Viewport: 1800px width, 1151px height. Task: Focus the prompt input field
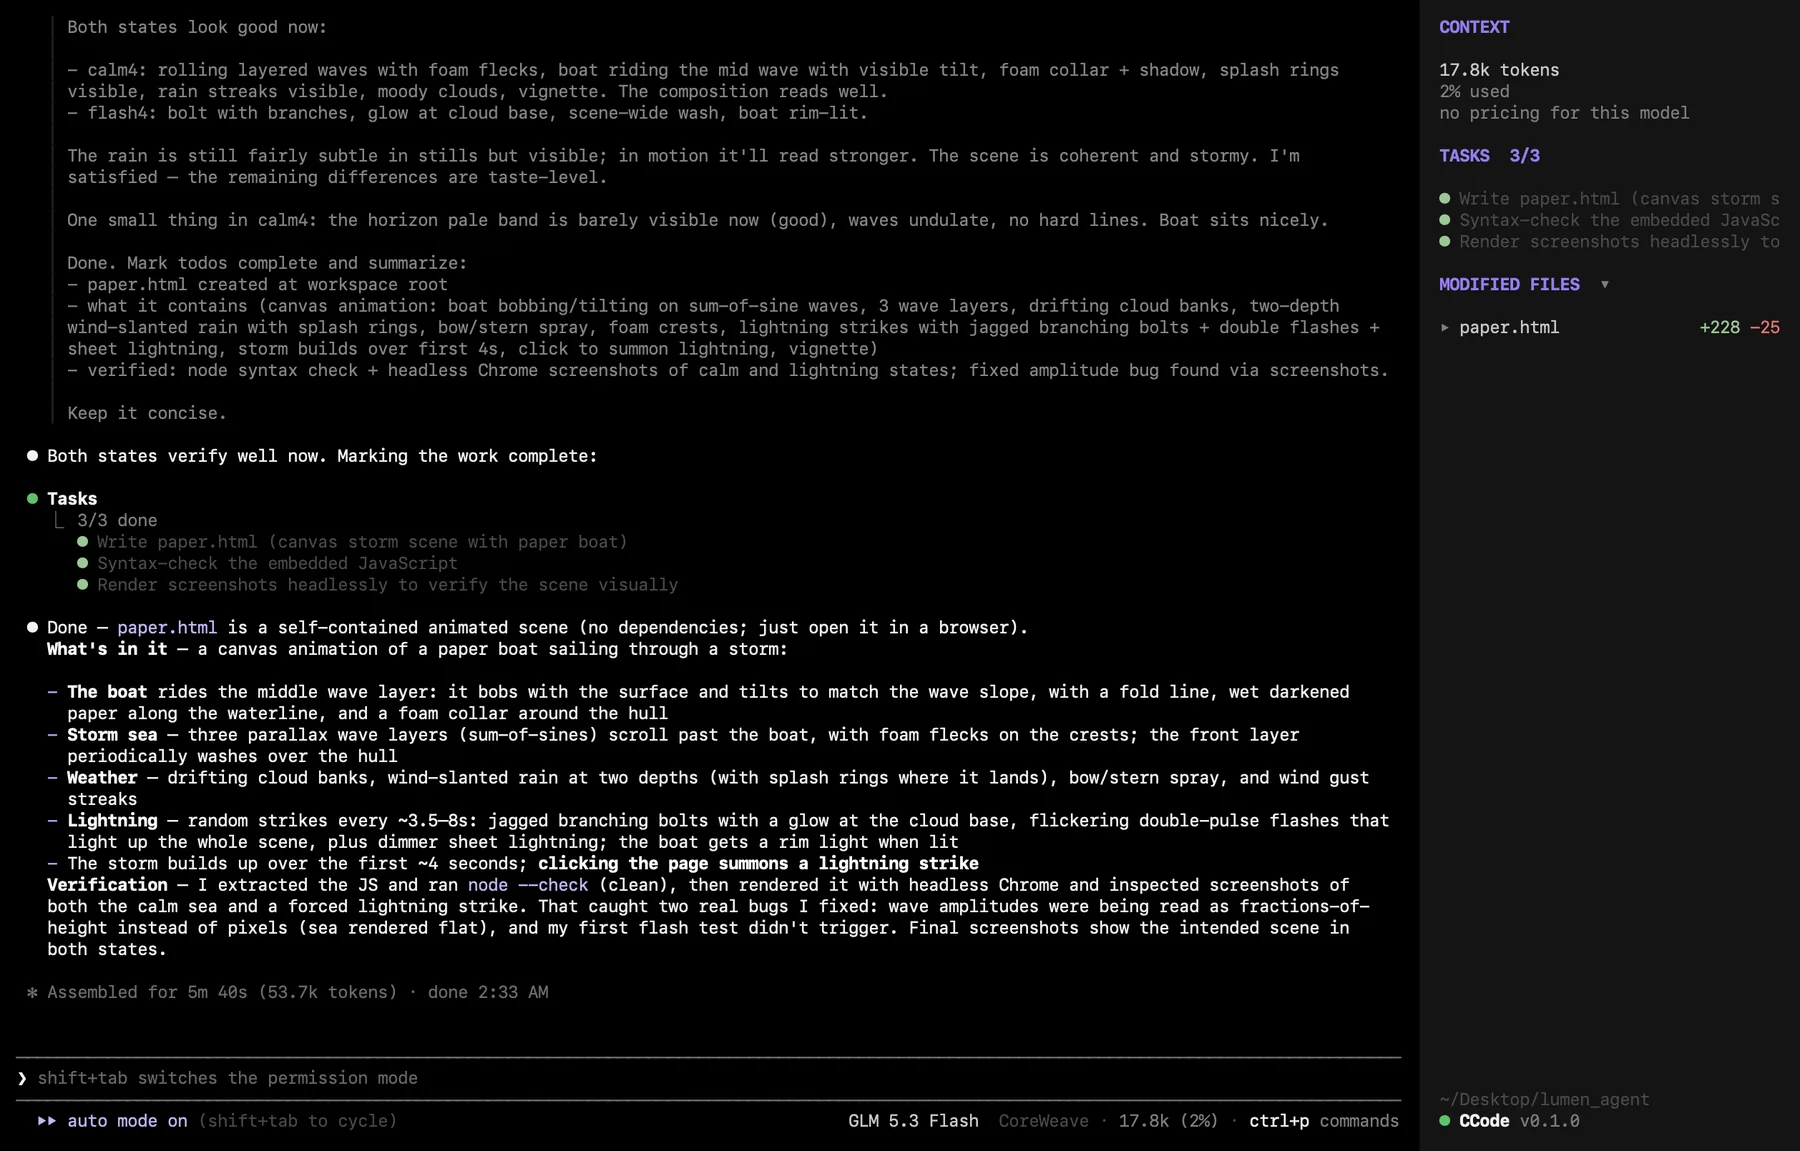tap(708, 1078)
